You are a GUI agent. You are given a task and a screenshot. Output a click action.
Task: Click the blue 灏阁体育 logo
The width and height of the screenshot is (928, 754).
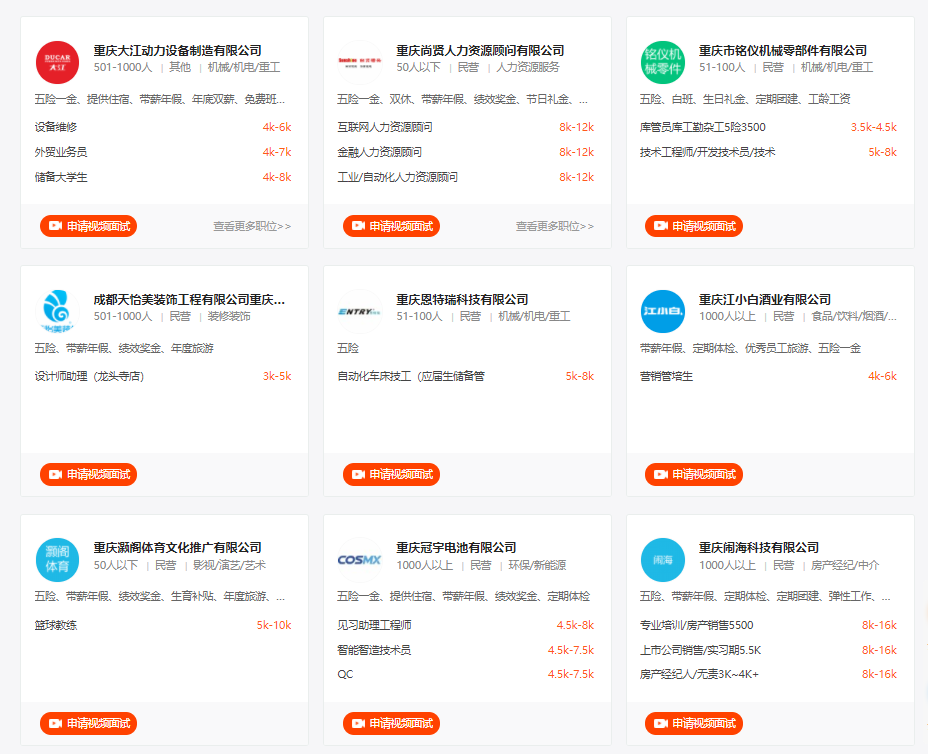click(x=57, y=560)
